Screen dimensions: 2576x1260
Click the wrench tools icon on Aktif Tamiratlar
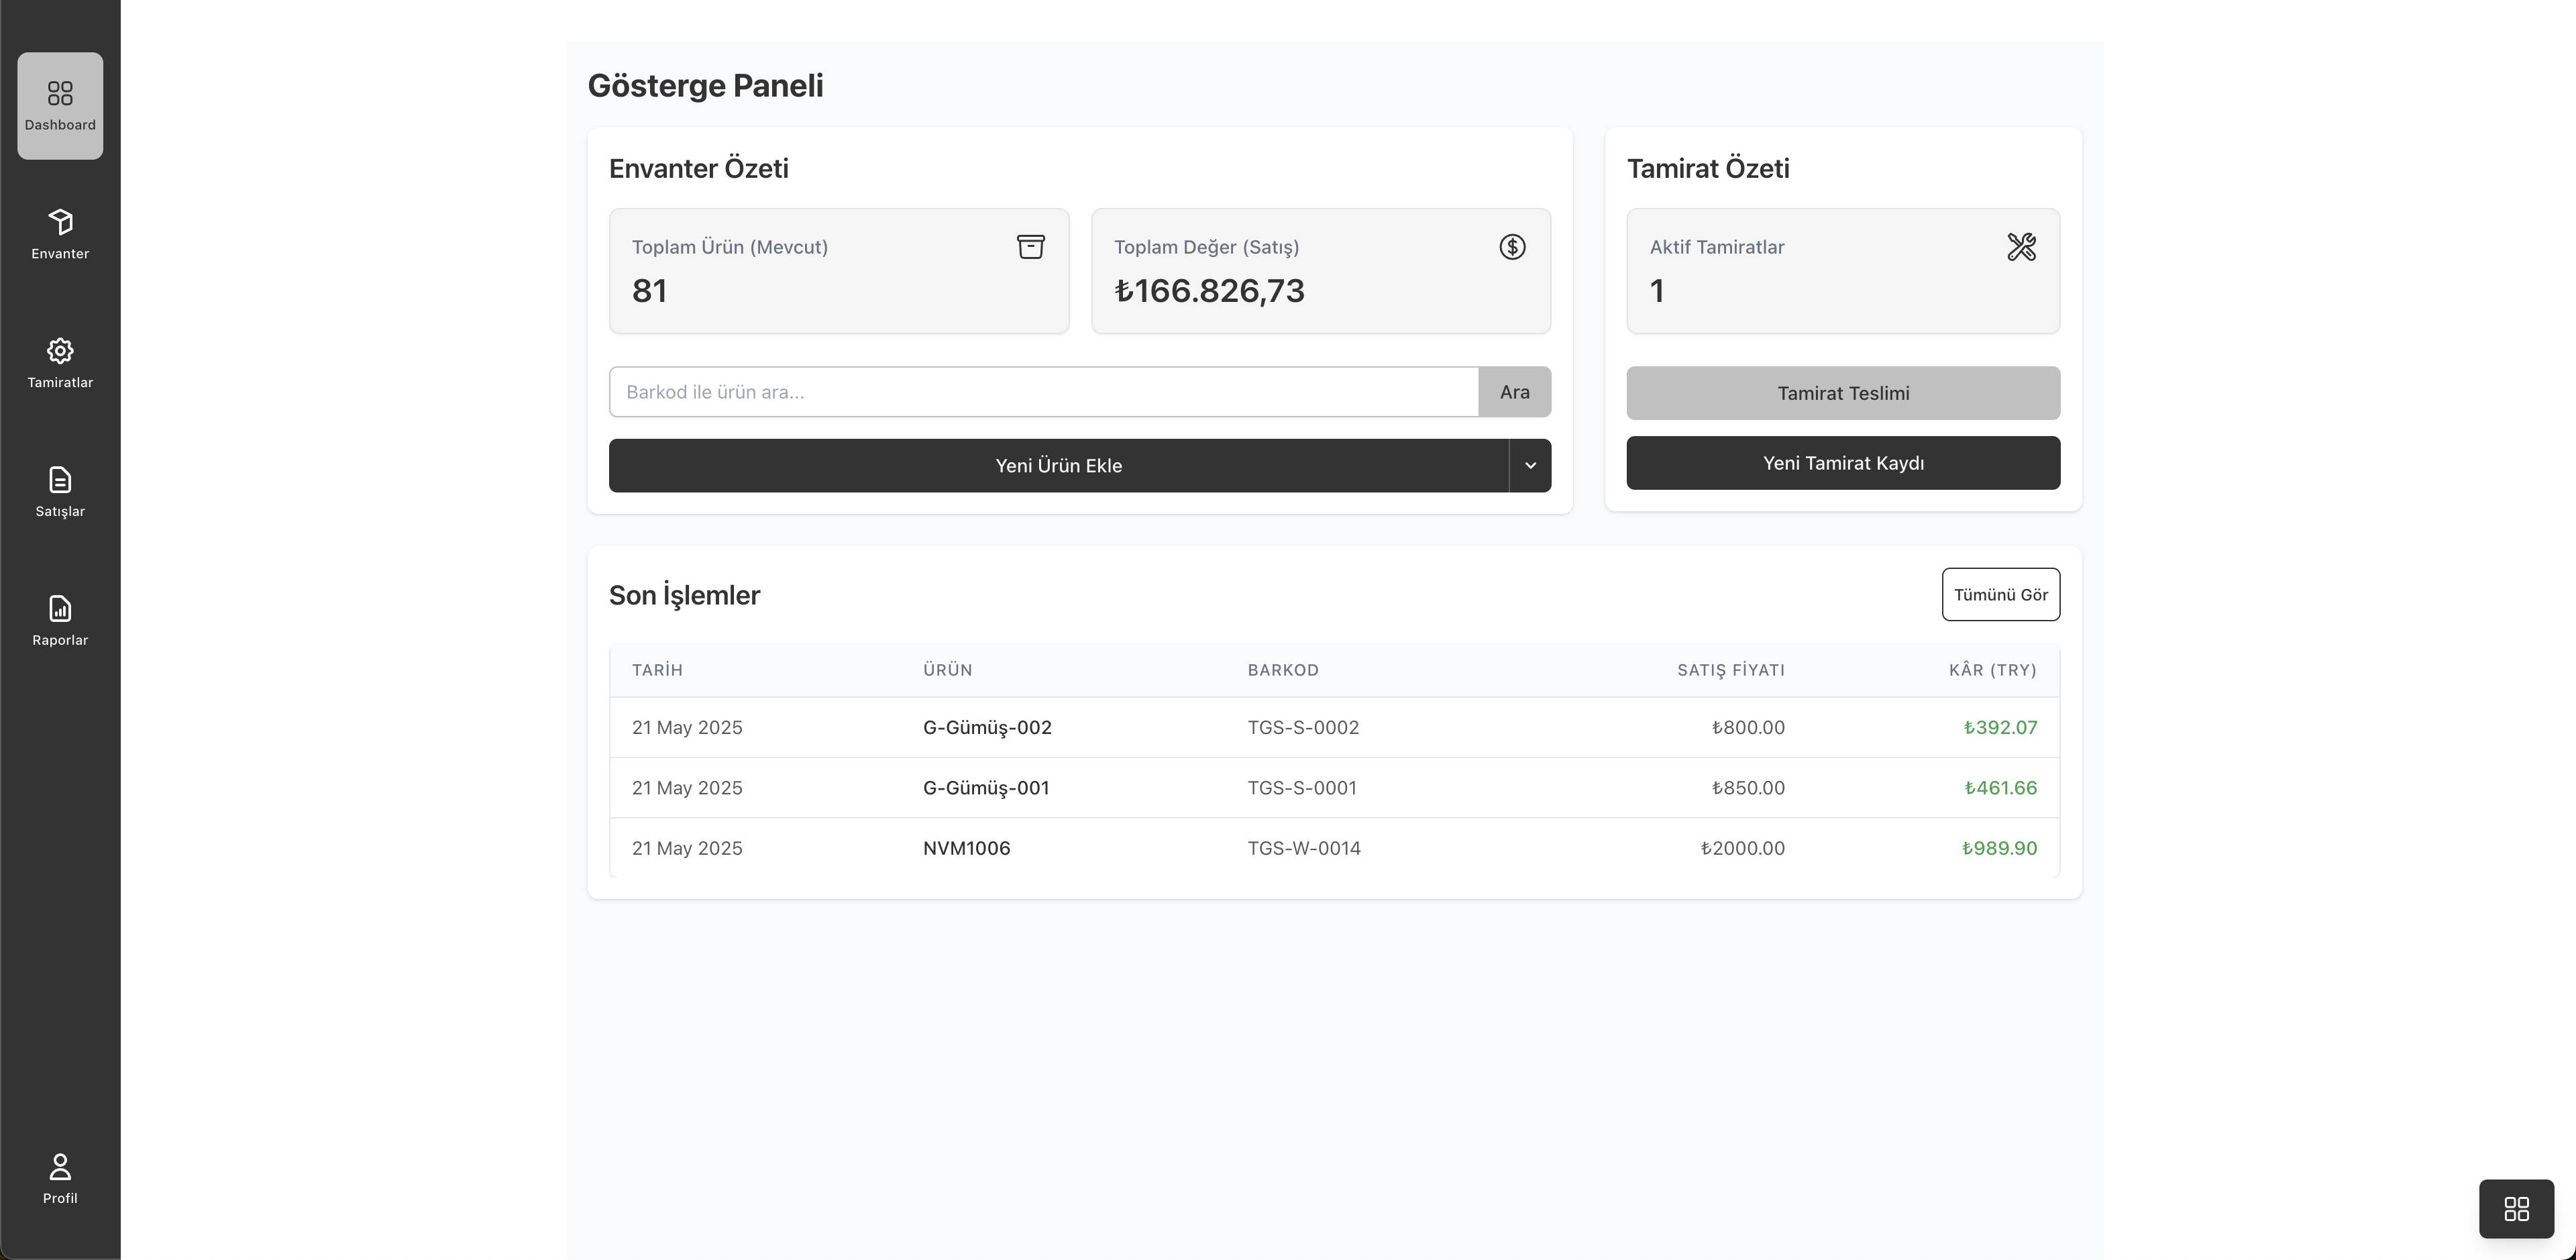click(2022, 246)
